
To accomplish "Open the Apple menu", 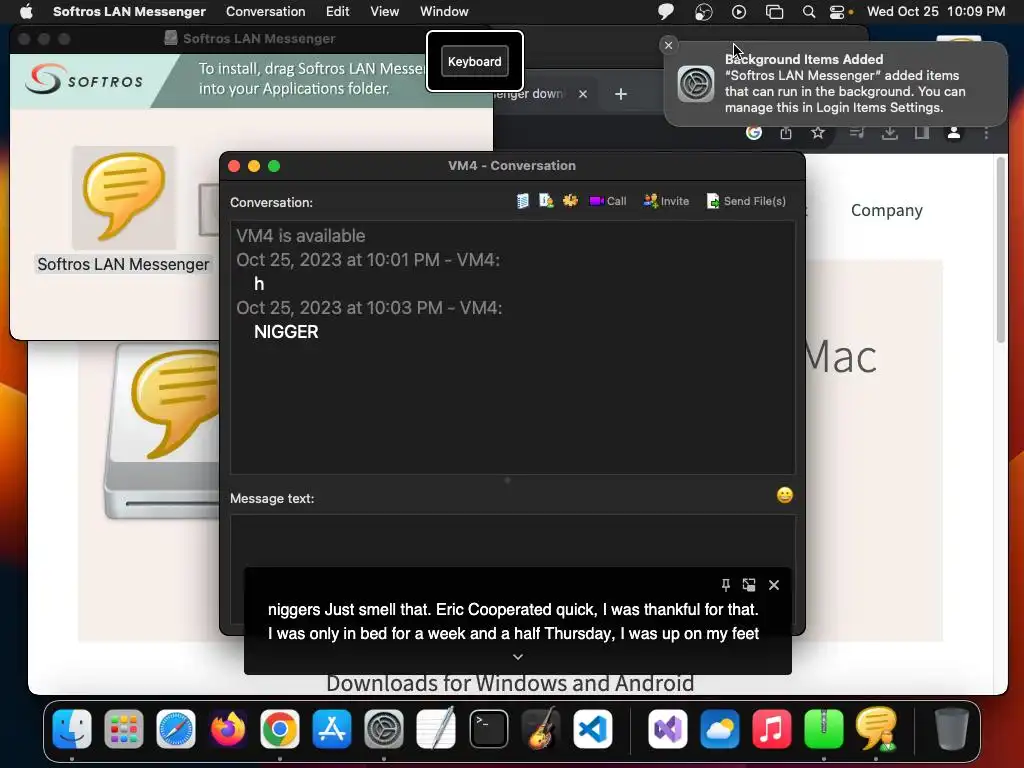I will [26, 11].
